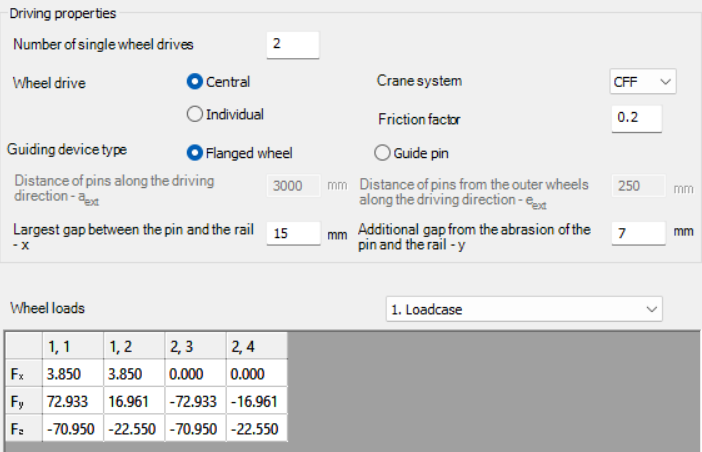The height and width of the screenshot is (452, 702).
Task: Click the column header 2, 3
Action: coord(196,346)
